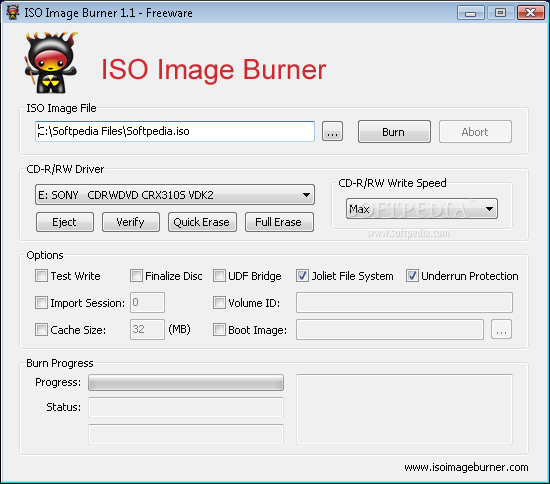Image resolution: width=550 pixels, height=484 pixels.
Task: Click Full Erase button
Action: (279, 222)
